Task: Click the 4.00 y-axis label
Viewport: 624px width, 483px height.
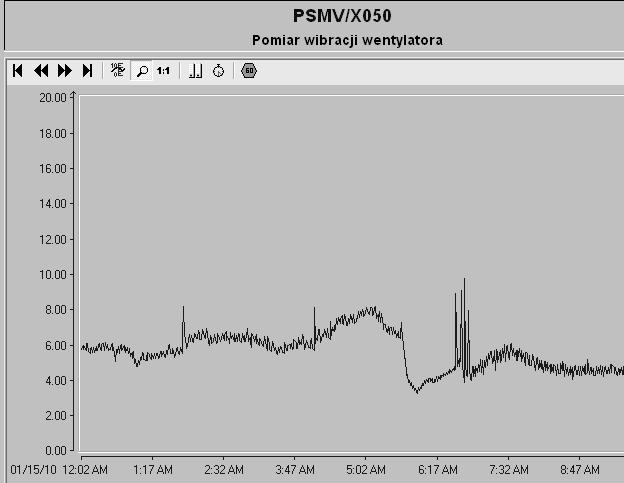Action: coord(56,380)
